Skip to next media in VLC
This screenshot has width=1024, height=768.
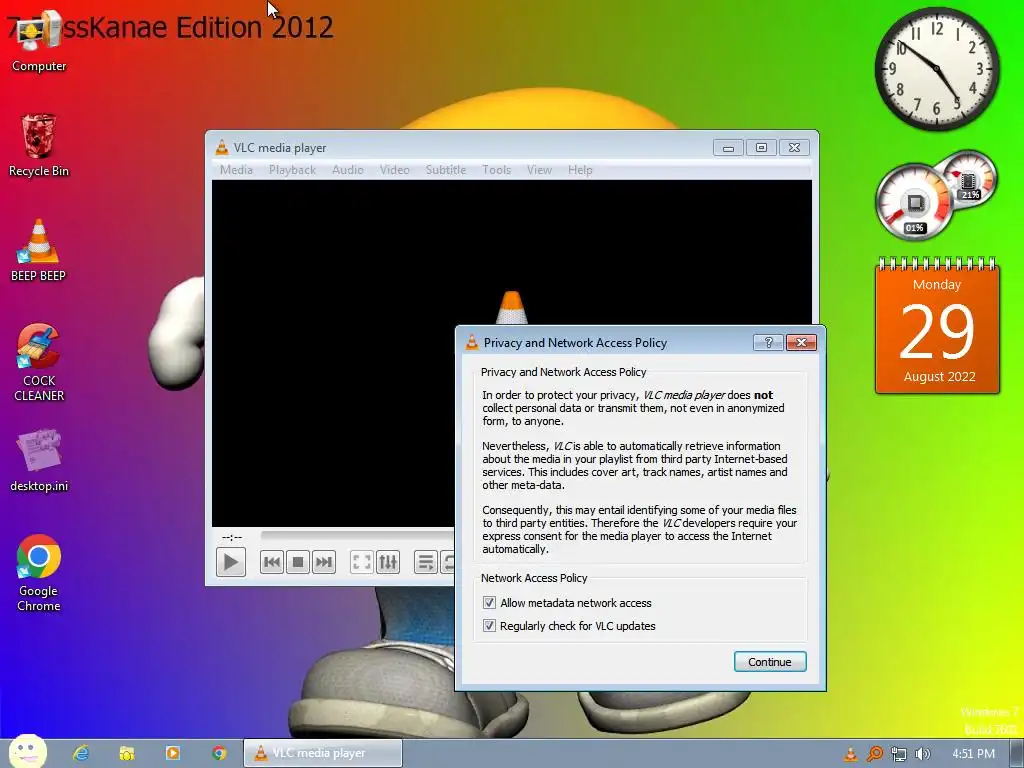tap(324, 562)
